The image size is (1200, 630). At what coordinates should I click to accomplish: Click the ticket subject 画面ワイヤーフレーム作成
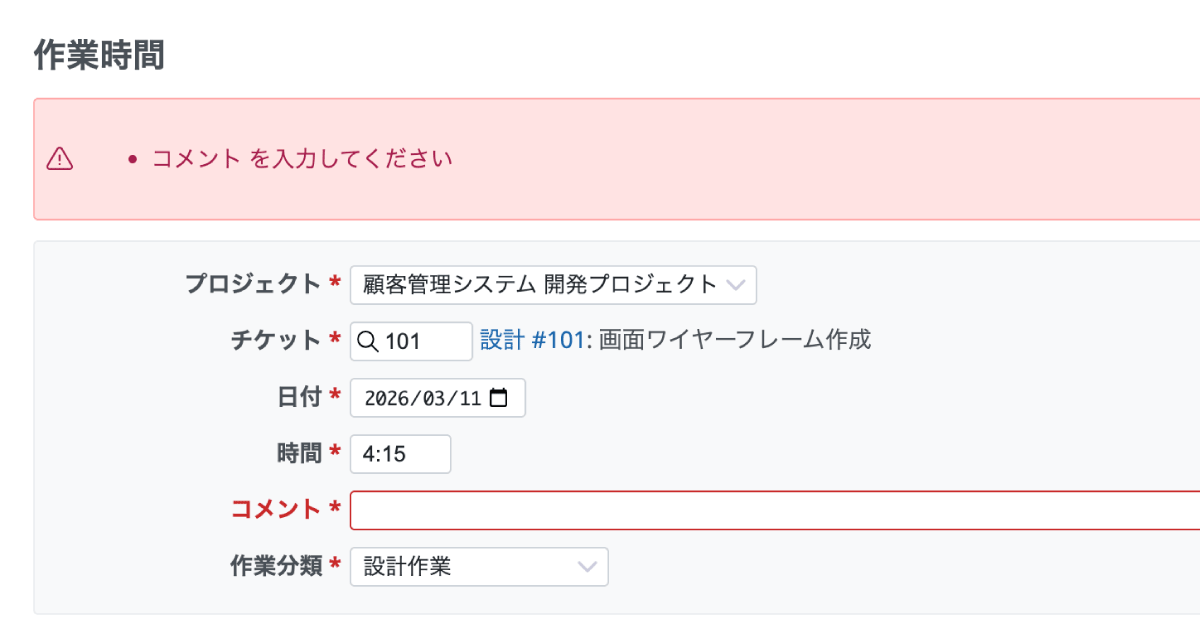[735, 340]
